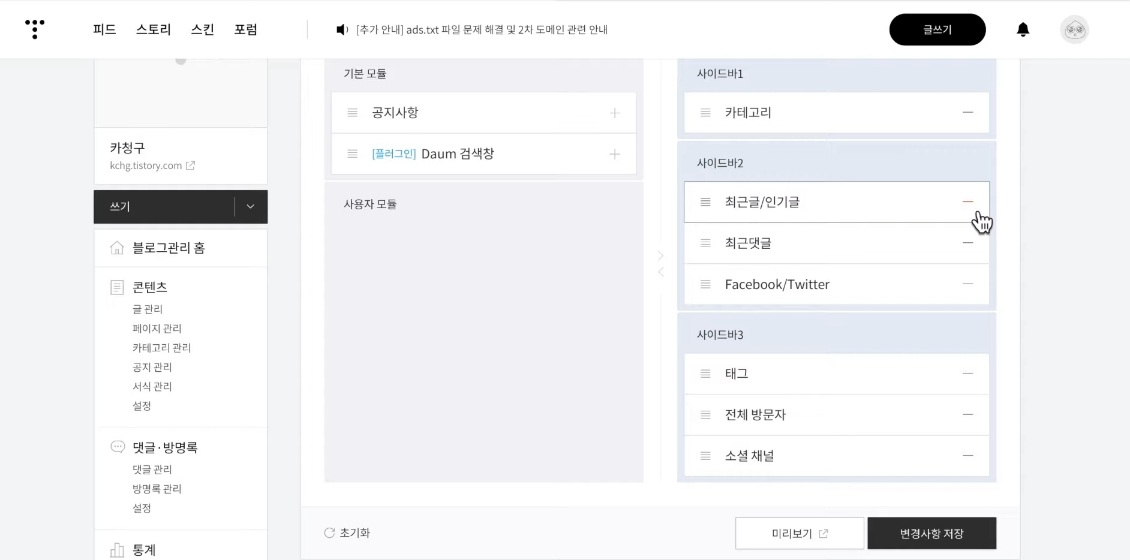Click the external link icon next to kchg.tistory.com
The height and width of the screenshot is (560, 1130).
[190, 165]
